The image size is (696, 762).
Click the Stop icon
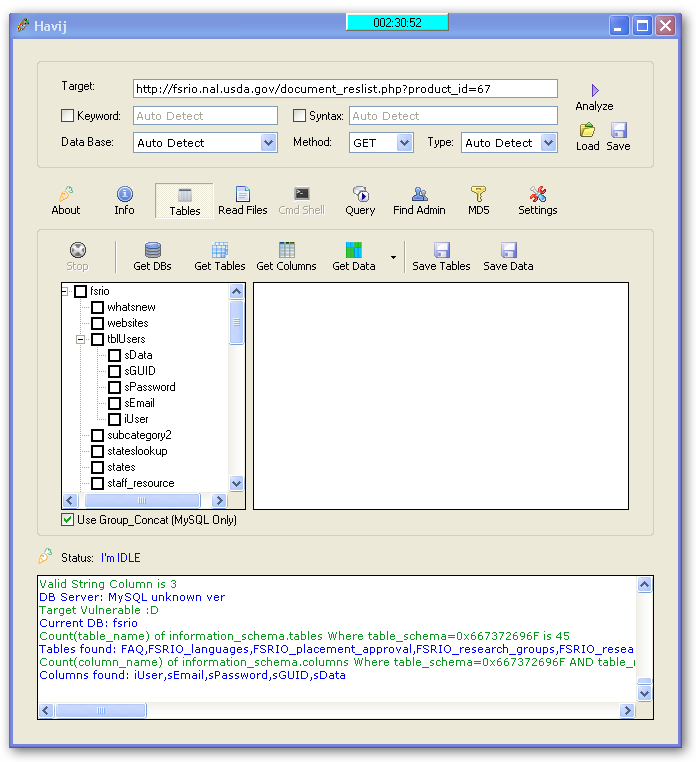pos(78,250)
